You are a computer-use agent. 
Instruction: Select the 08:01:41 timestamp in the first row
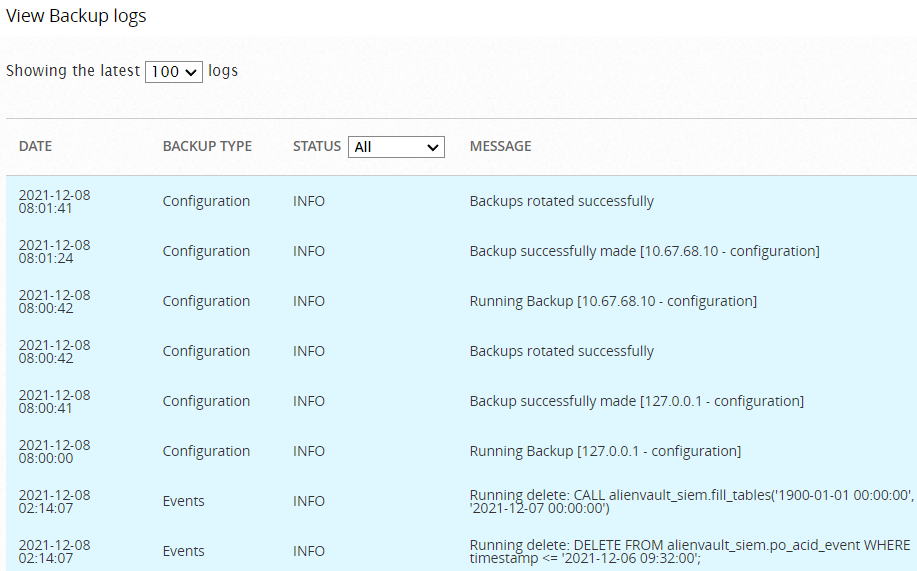click(45, 208)
